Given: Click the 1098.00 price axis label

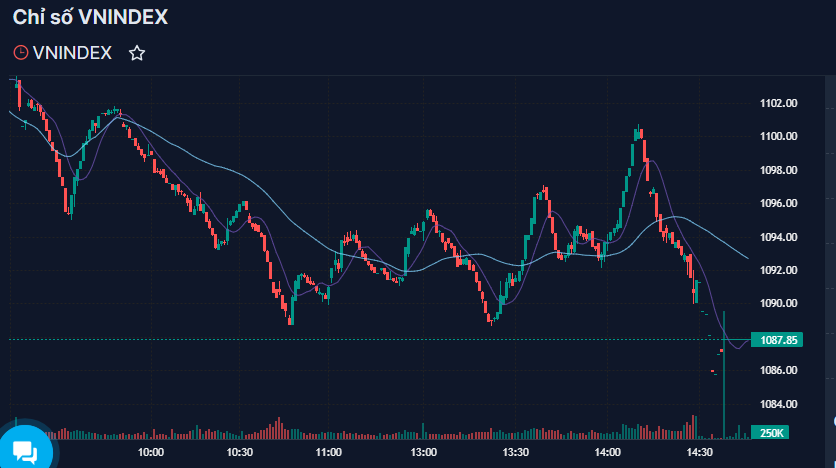Looking at the screenshot, I should click(x=778, y=170).
